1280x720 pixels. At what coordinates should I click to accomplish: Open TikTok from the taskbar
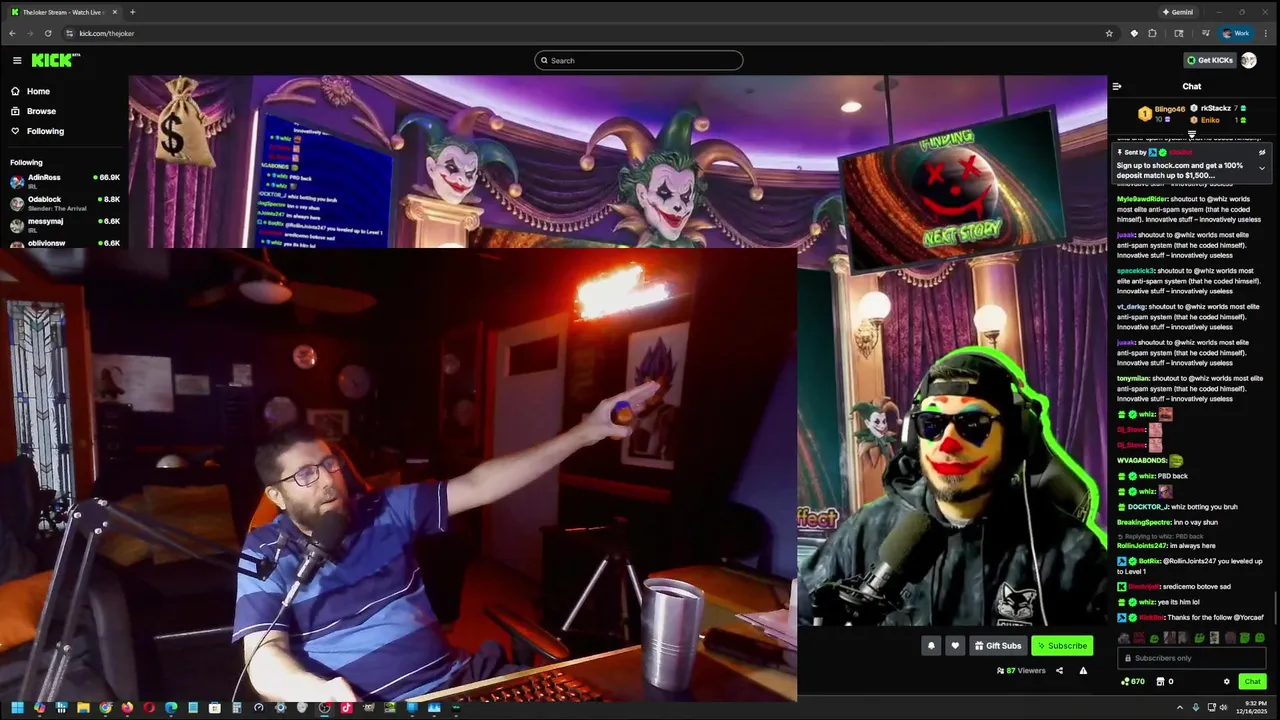tap(346, 708)
